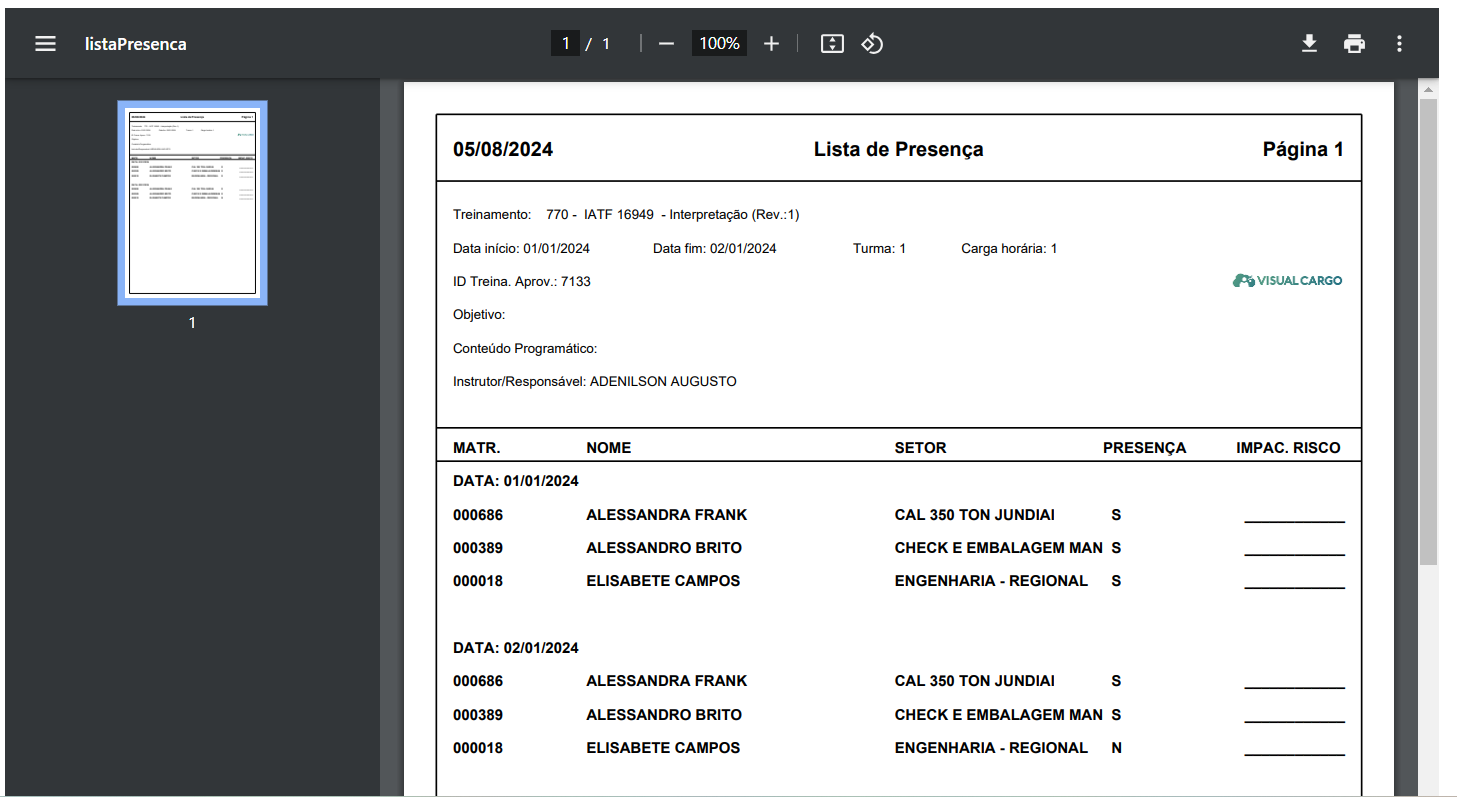
Task: Click the NOME column header
Action: (609, 448)
